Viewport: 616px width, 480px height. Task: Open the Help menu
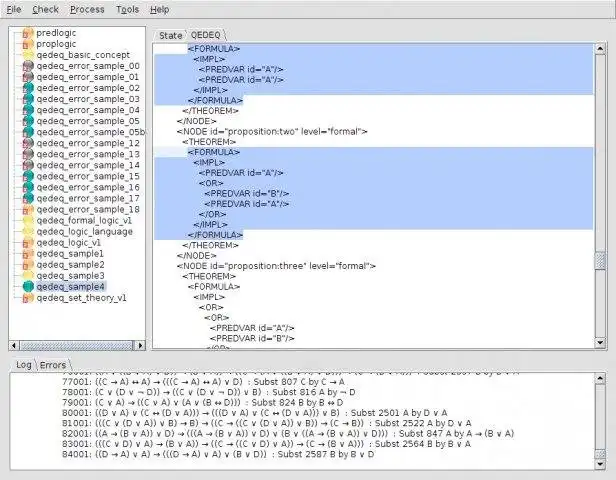[x=160, y=9]
